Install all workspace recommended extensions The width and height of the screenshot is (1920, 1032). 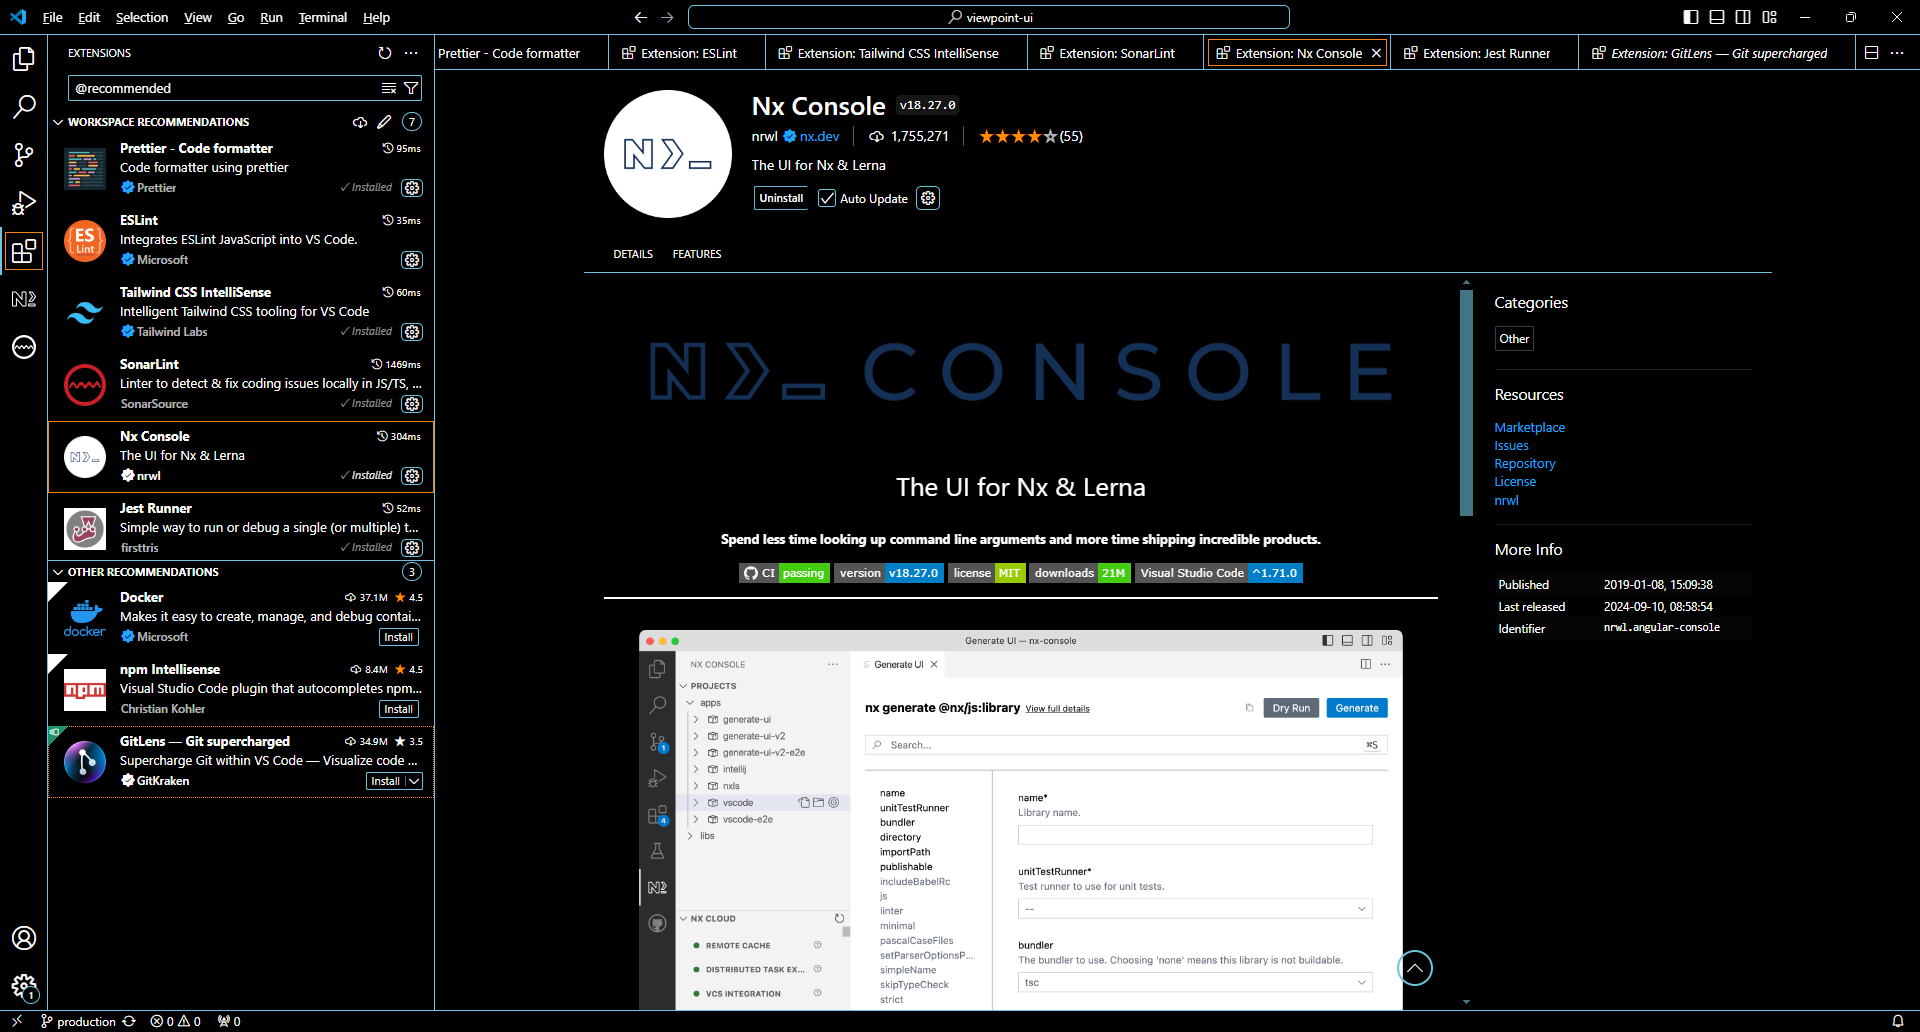[360, 122]
